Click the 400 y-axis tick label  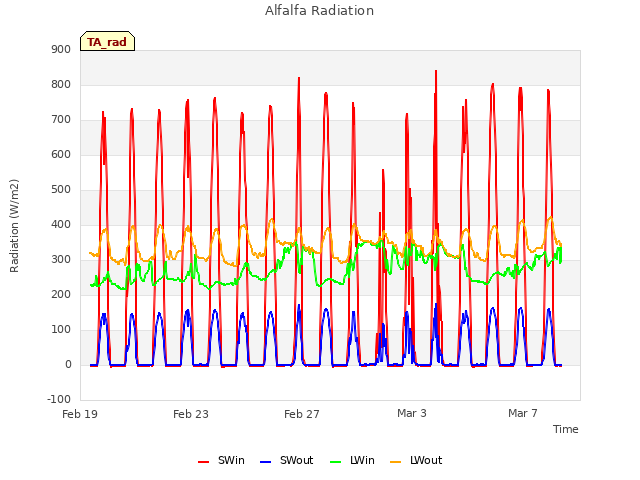coord(61,224)
